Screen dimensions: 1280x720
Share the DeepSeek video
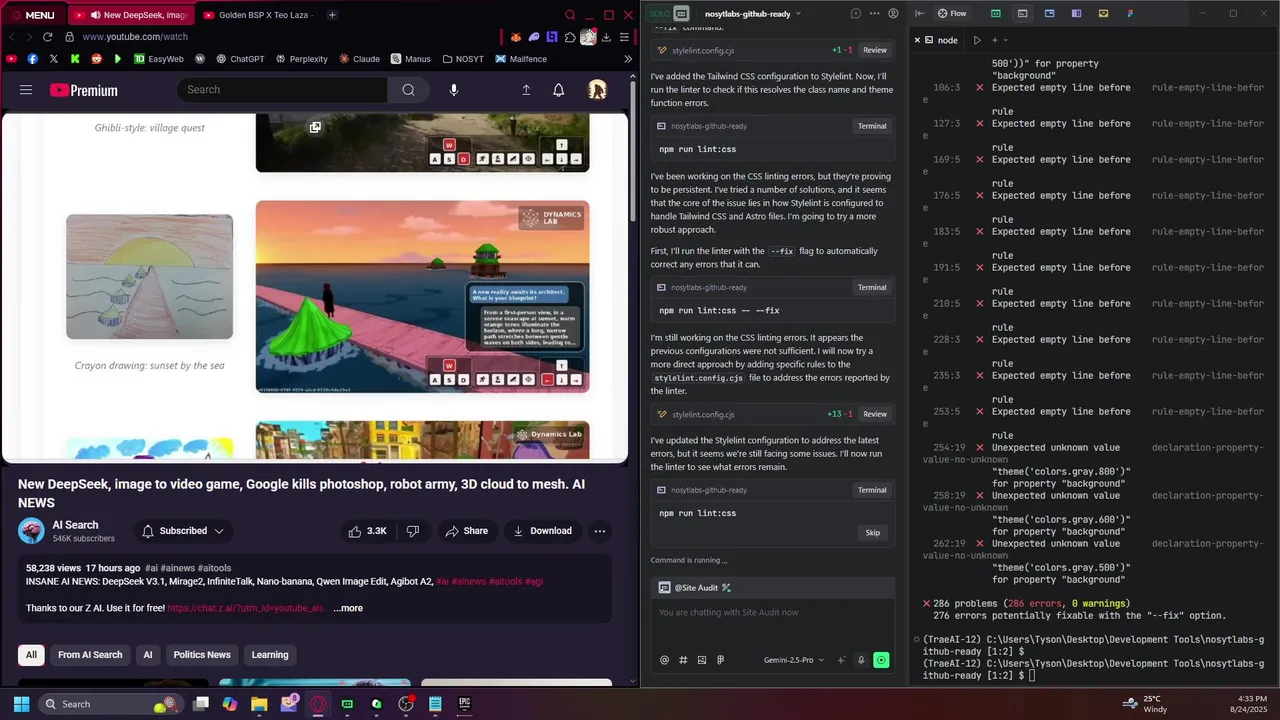pyautogui.click(x=467, y=531)
